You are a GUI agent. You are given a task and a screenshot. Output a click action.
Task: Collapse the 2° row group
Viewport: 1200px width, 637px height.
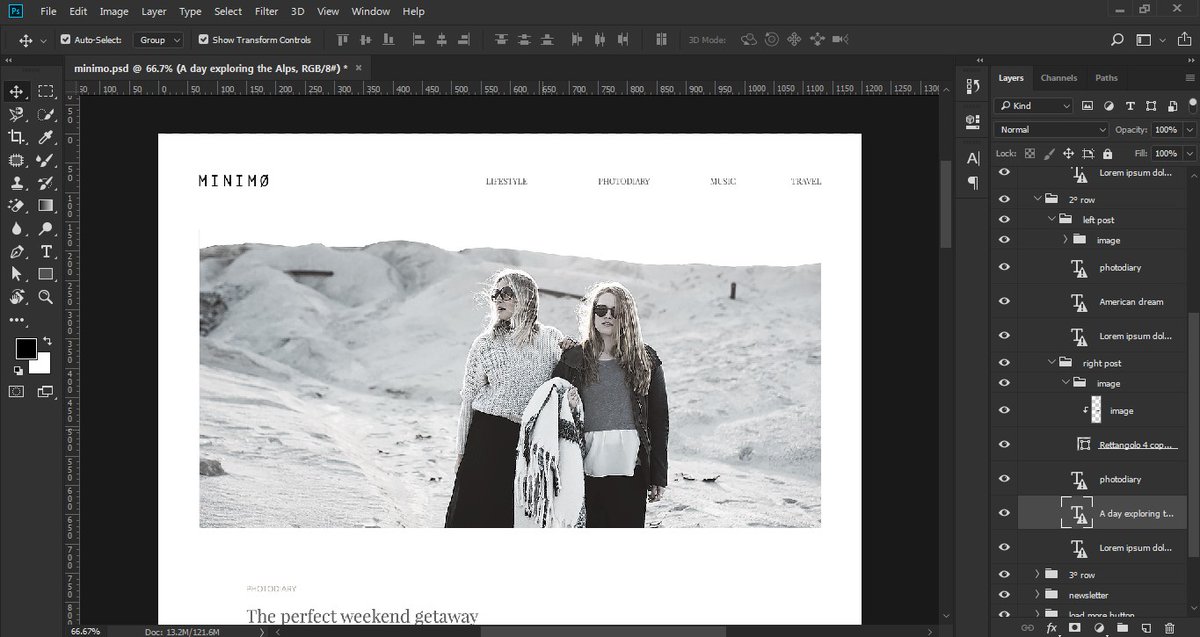point(1037,199)
